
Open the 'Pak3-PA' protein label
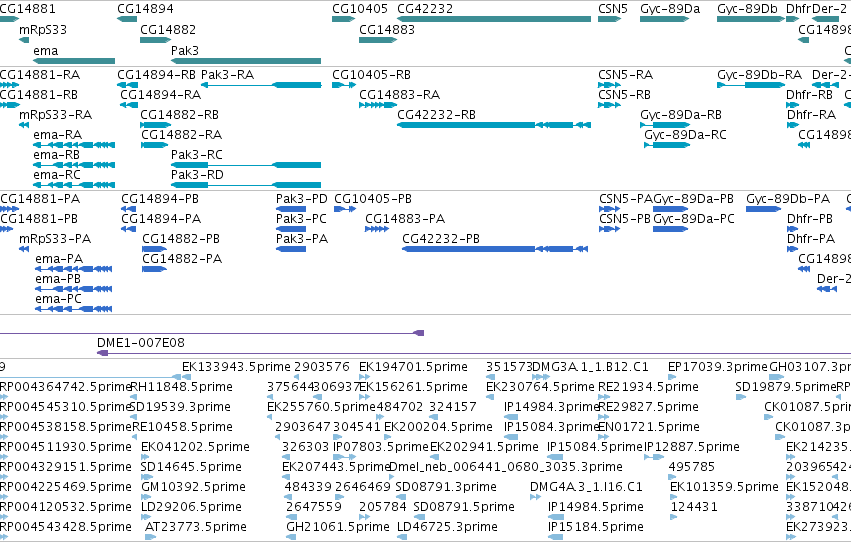tap(302, 239)
